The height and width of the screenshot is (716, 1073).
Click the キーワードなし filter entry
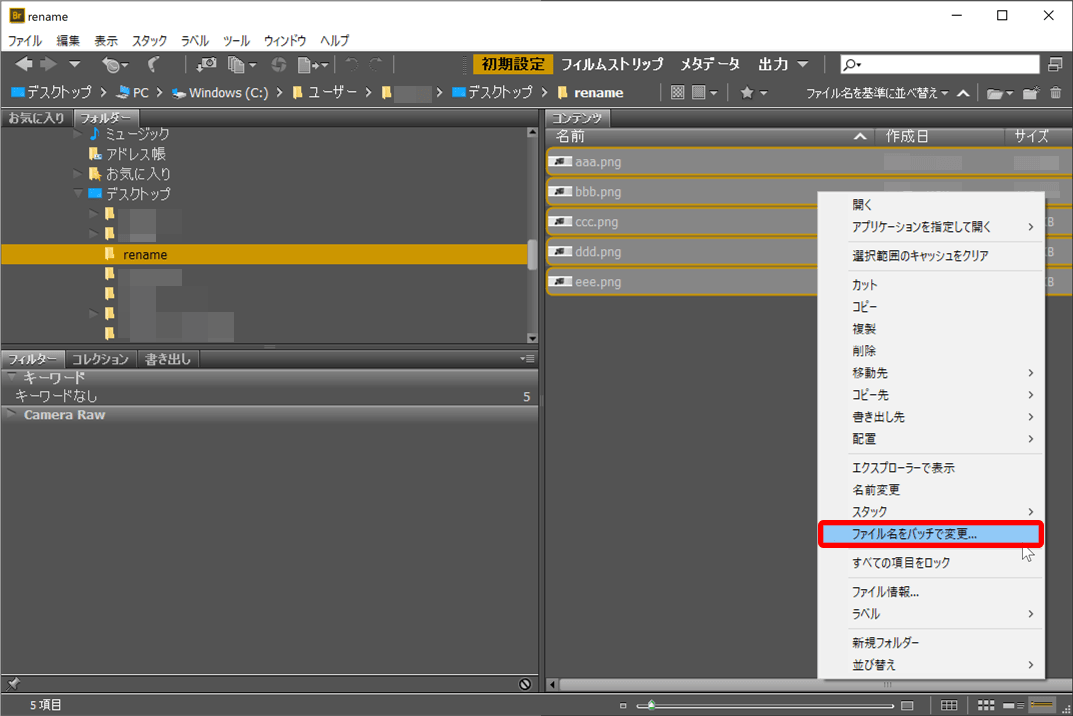point(270,396)
